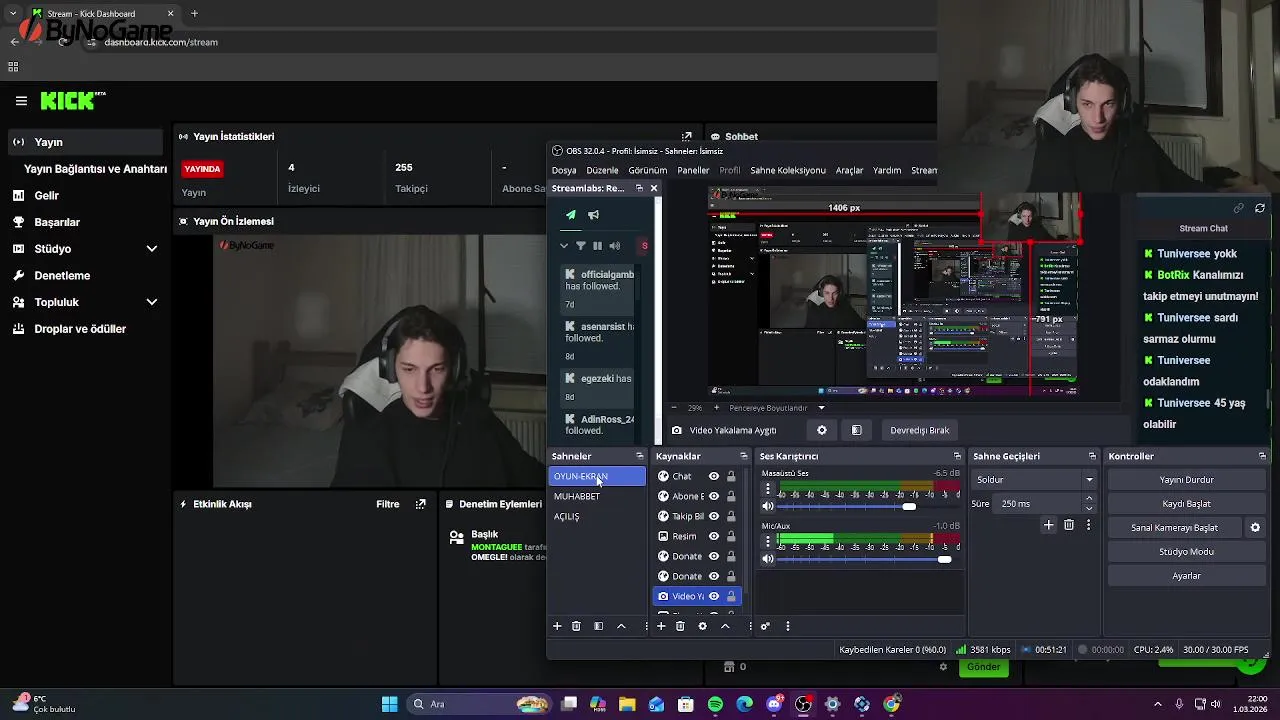
Task: Open Sahne Koleksiyonu menu
Action: tap(788, 170)
